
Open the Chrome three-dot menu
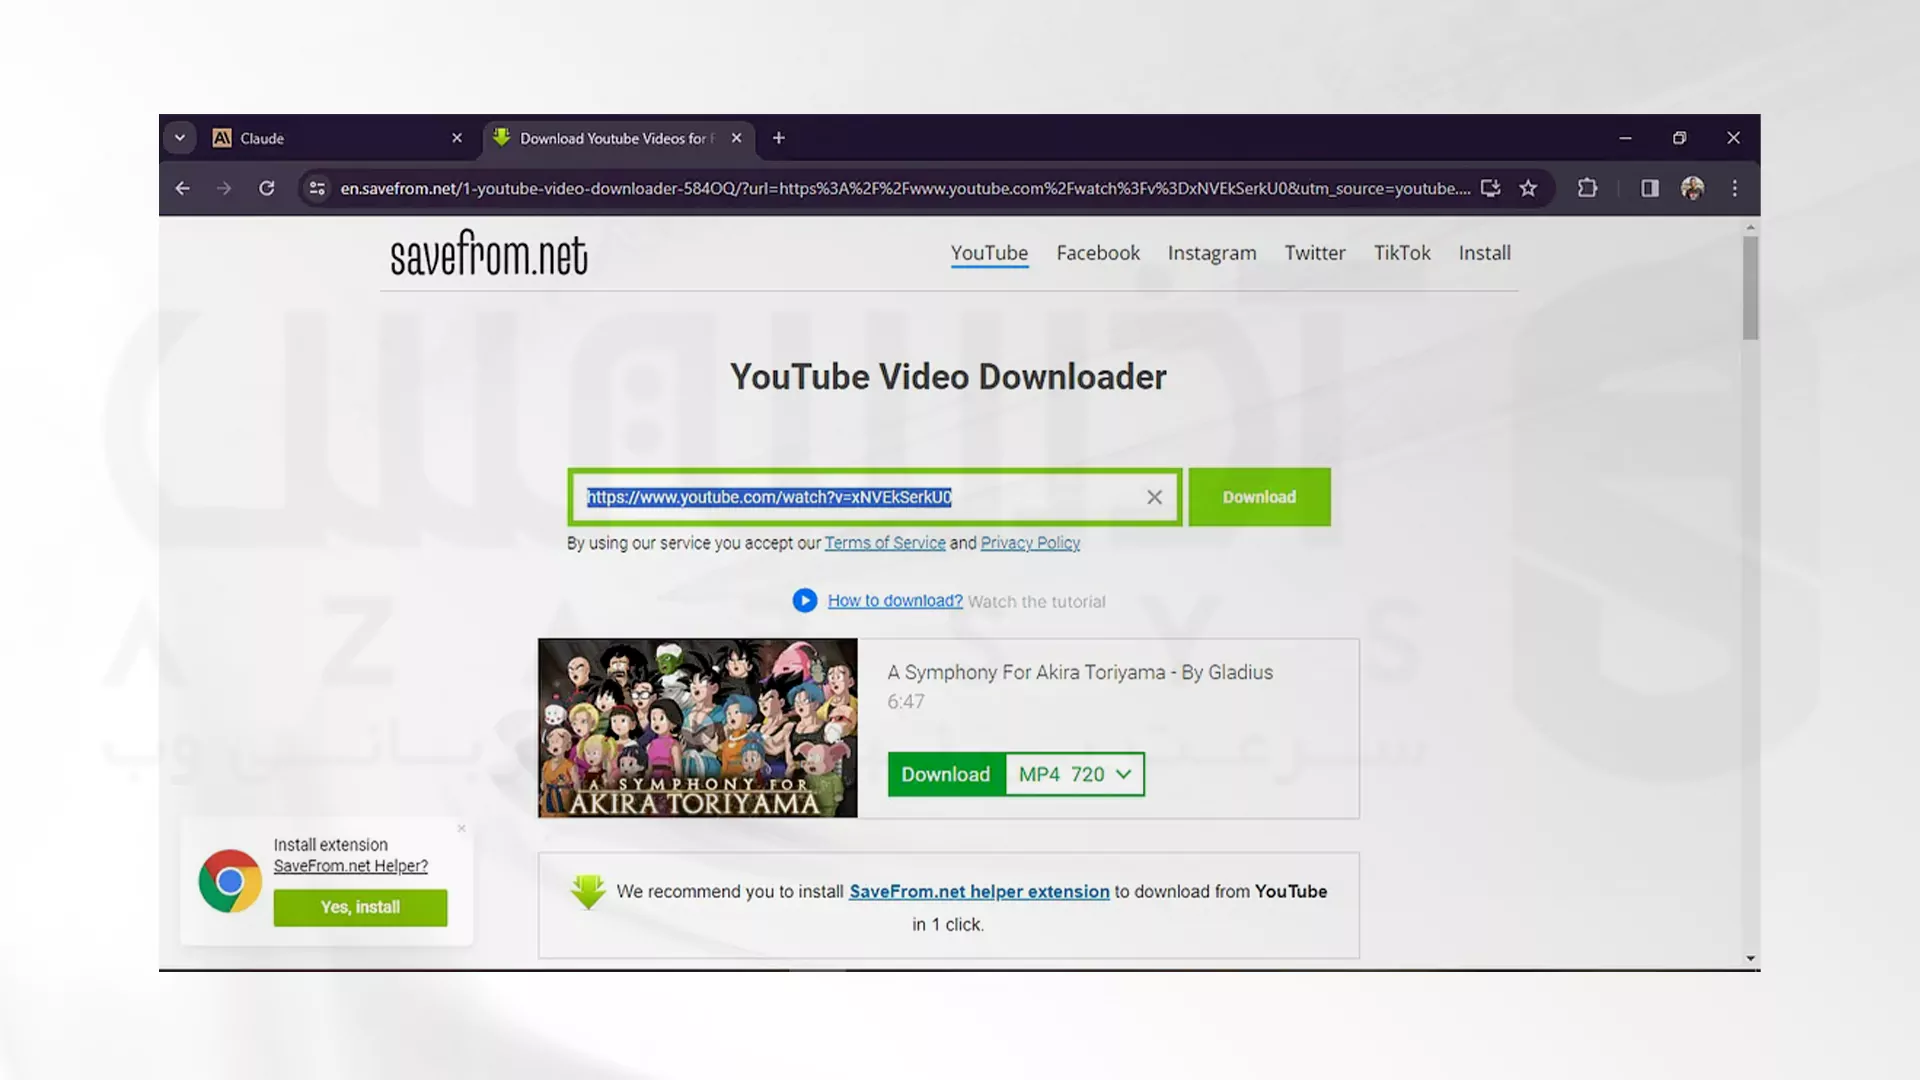(1735, 188)
